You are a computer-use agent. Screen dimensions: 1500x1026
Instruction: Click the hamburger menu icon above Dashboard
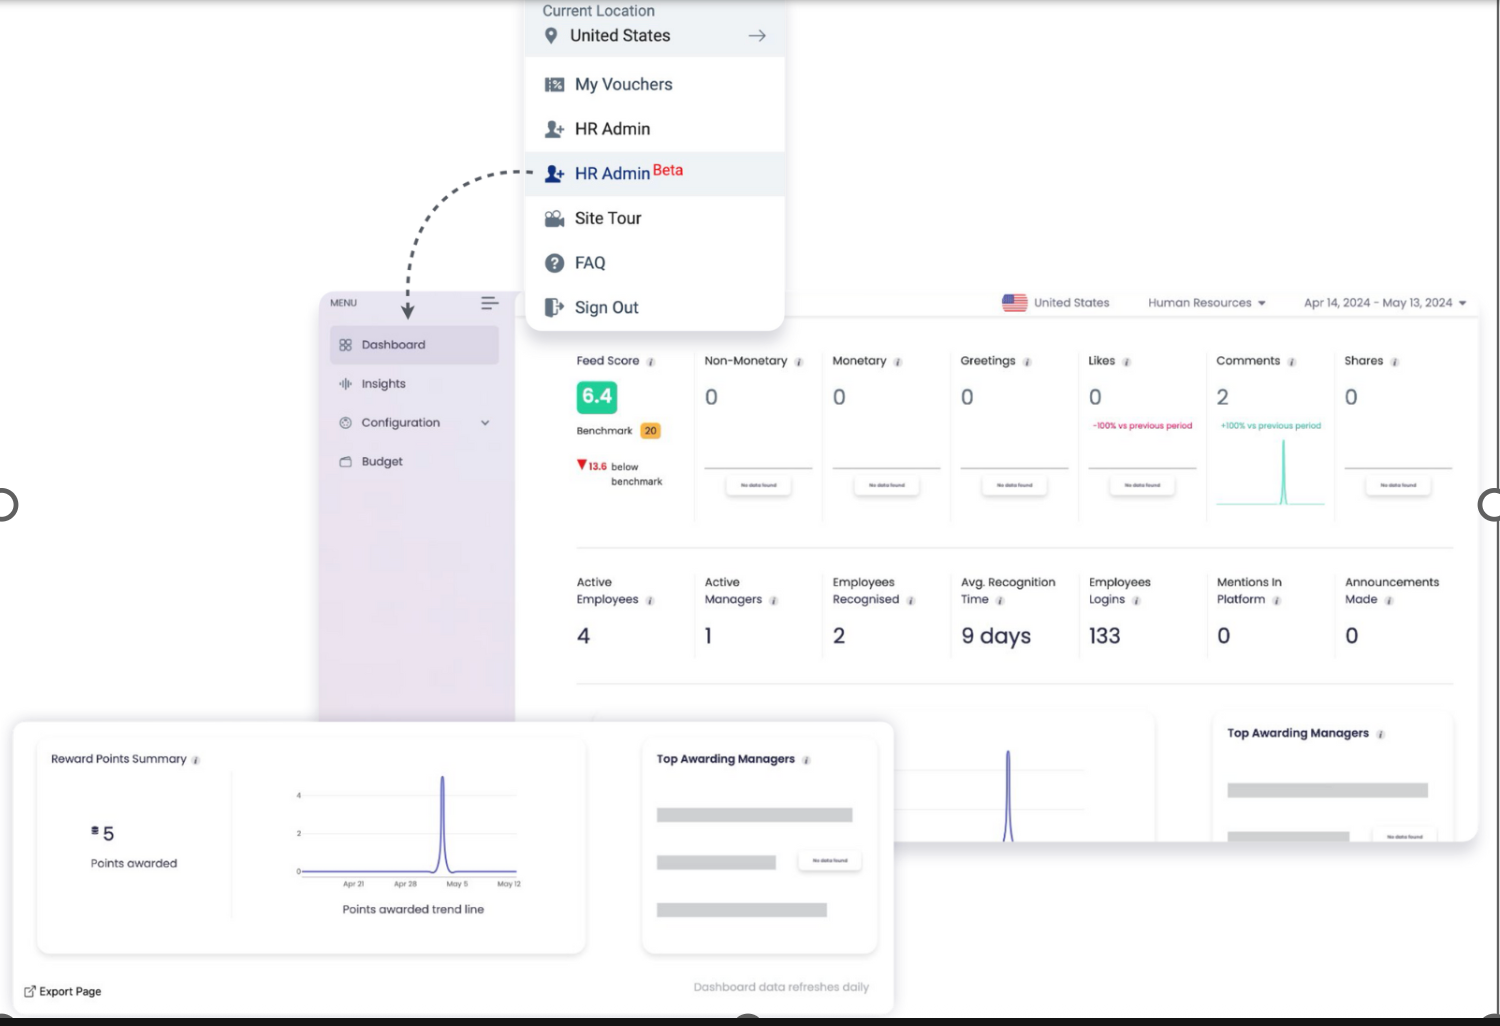click(489, 303)
